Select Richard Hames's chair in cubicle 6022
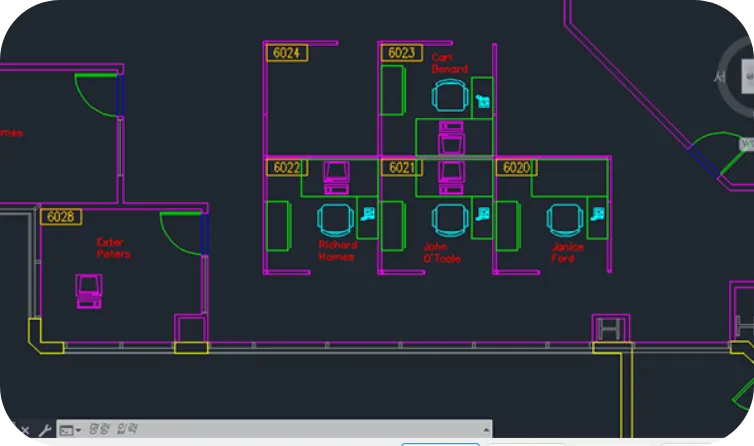This screenshot has width=754, height=446. [336, 220]
